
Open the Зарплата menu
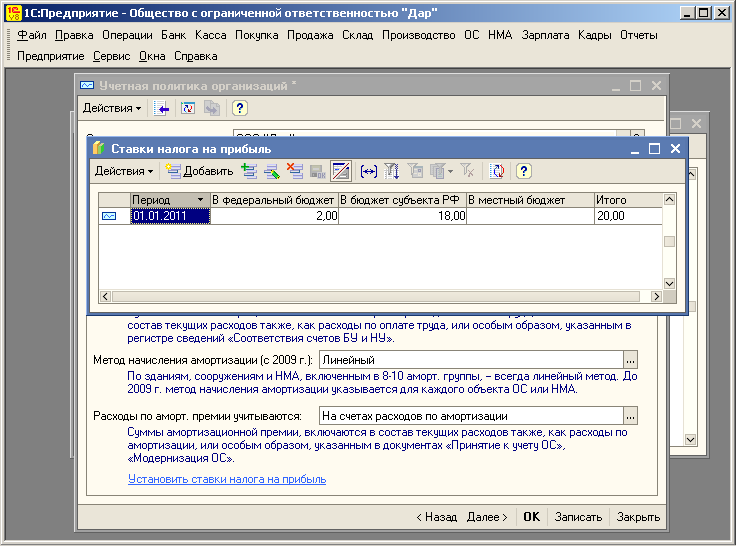click(x=545, y=35)
